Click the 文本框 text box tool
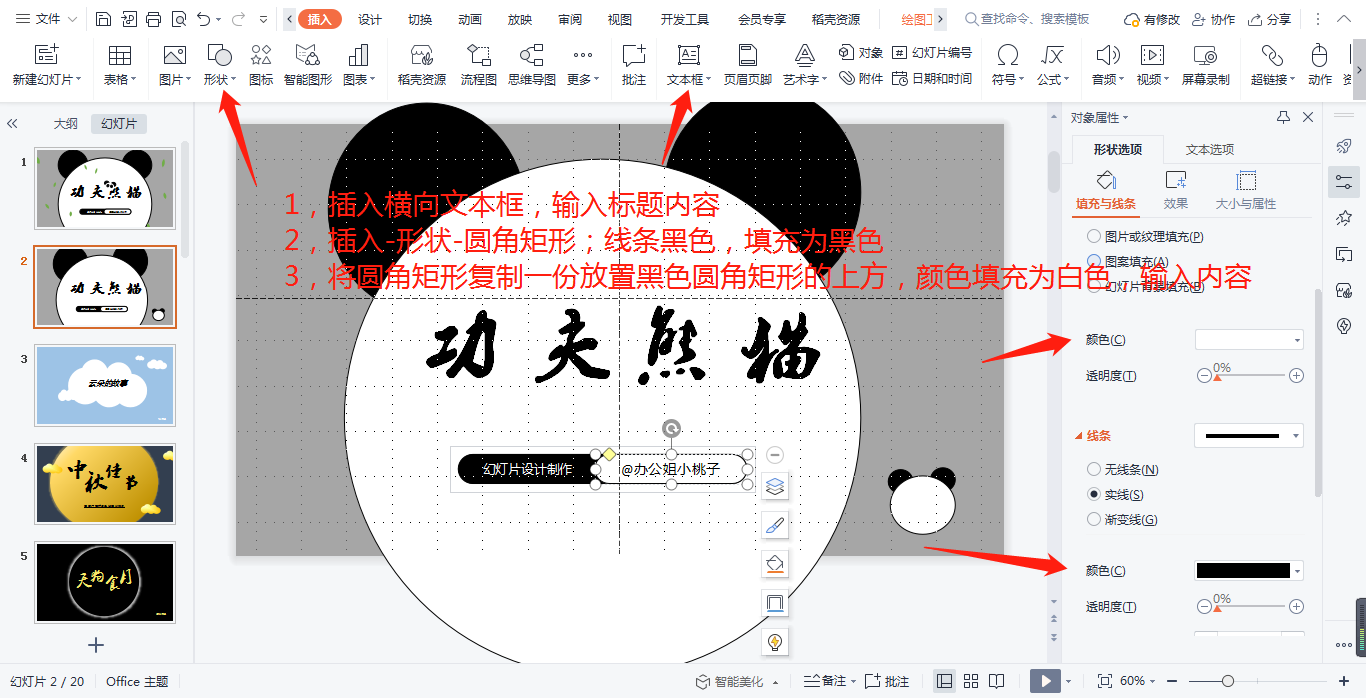Screen dimensions: 1366x698 point(689,66)
